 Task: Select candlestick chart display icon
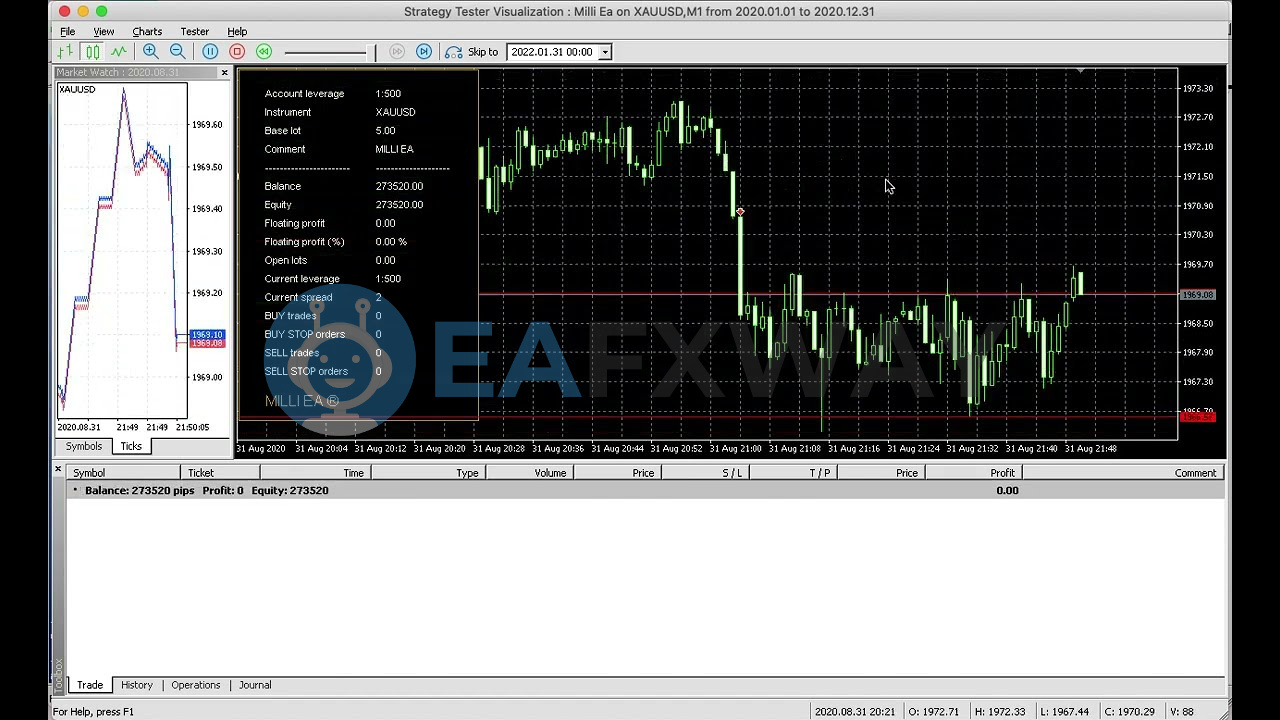pyautogui.click(x=92, y=52)
